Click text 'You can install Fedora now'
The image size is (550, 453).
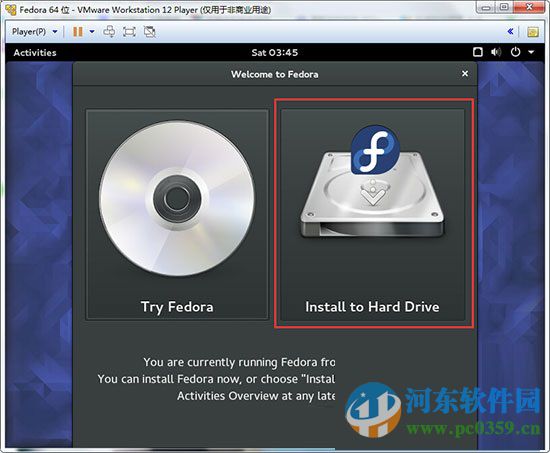pos(169,379)
